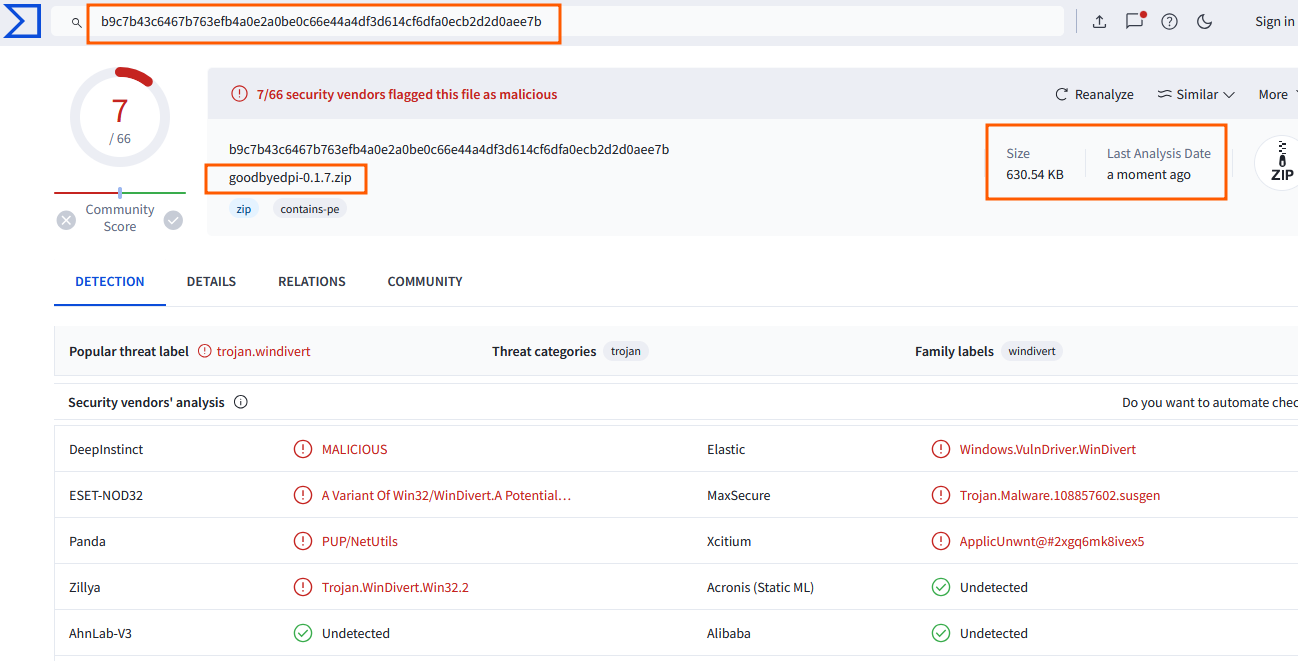The image size is (1298, 661).
Task: Open the help question mark icon
Action: click(x=1169, y=21)
